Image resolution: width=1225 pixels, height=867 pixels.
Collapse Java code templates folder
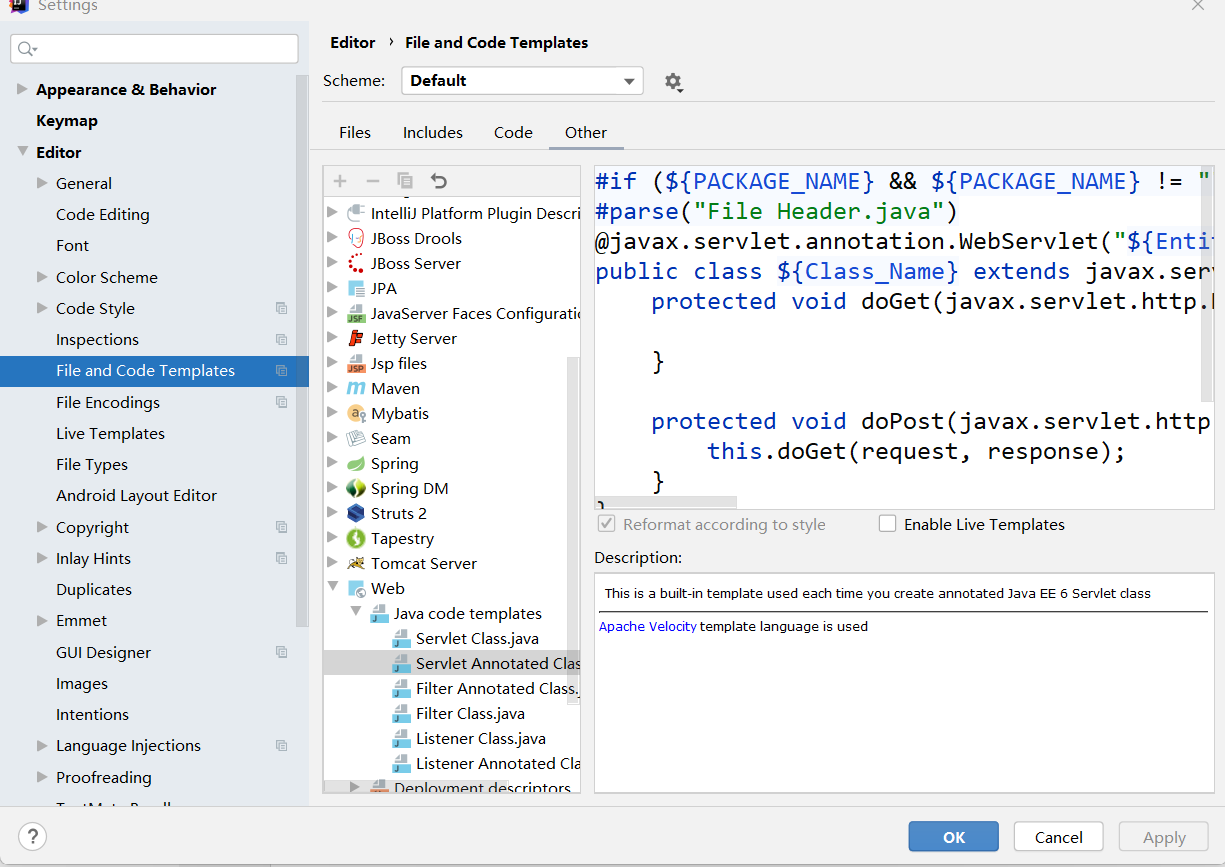(x=355, y=613)
